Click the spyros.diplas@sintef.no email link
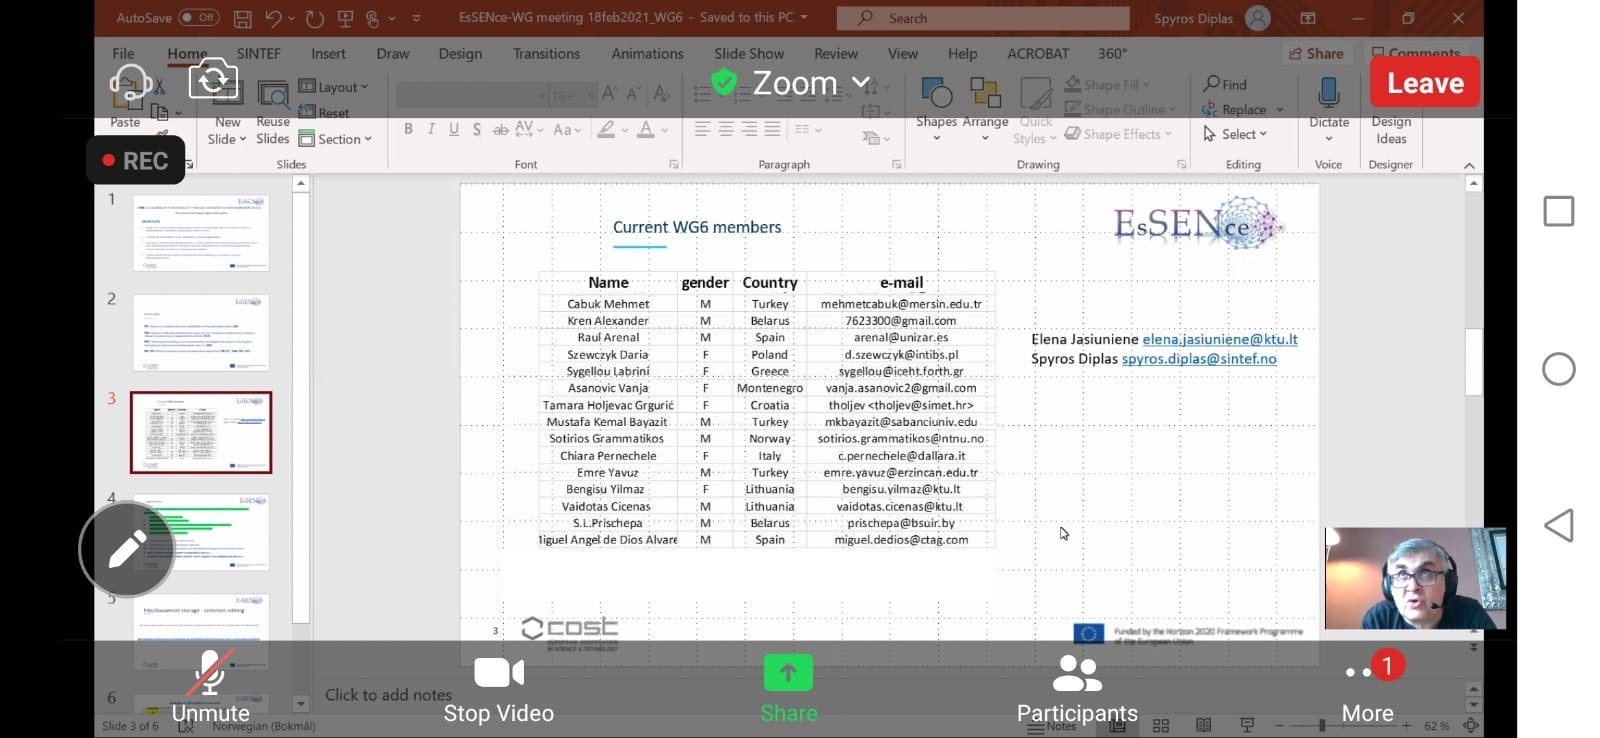This screenshot has height=738, width=1600. 1198,359
